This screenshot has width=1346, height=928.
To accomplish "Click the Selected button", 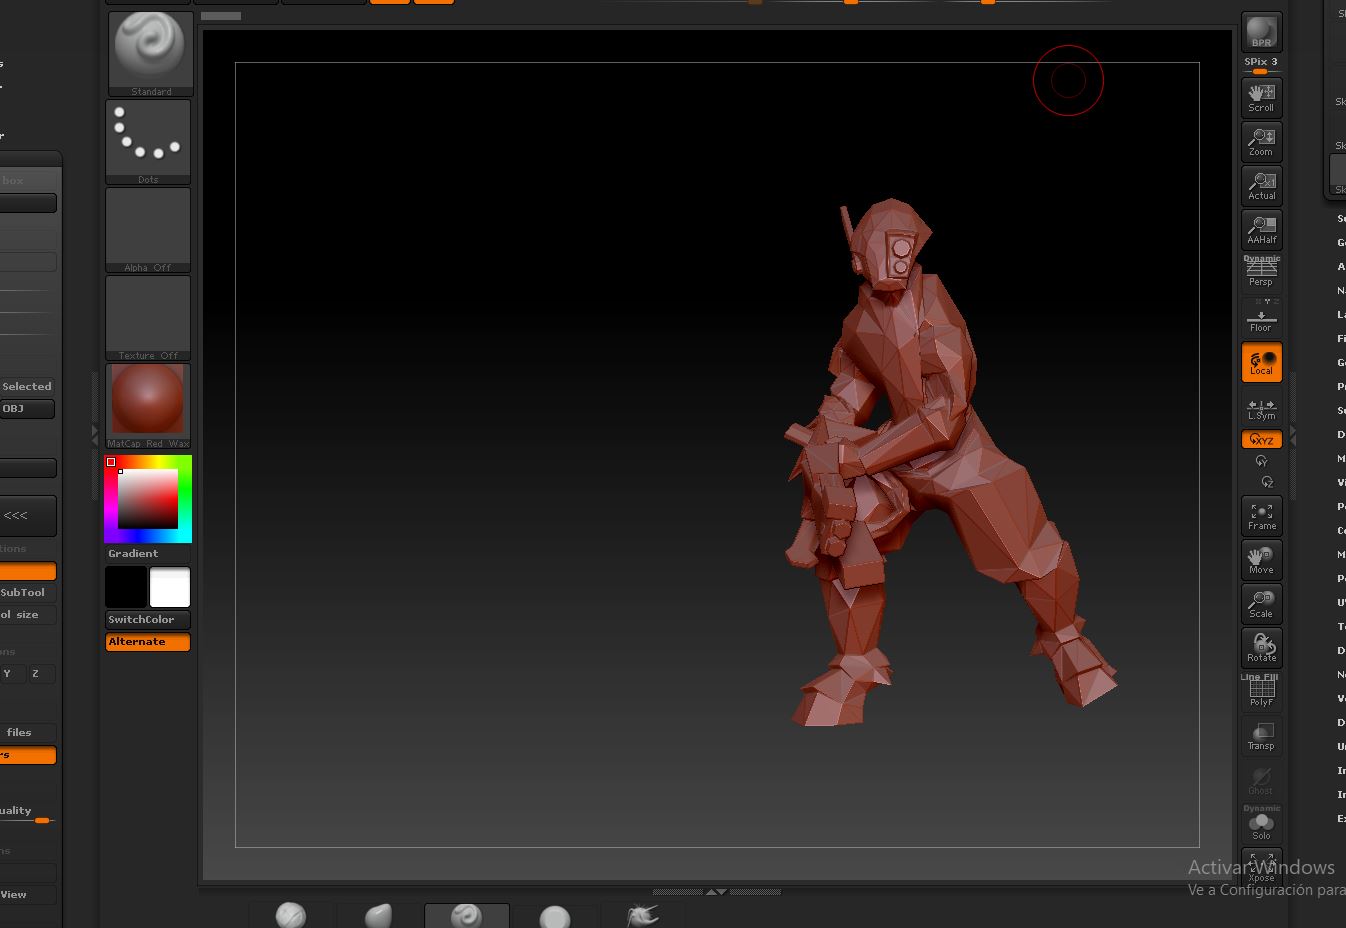I will (x=27, y=387).
